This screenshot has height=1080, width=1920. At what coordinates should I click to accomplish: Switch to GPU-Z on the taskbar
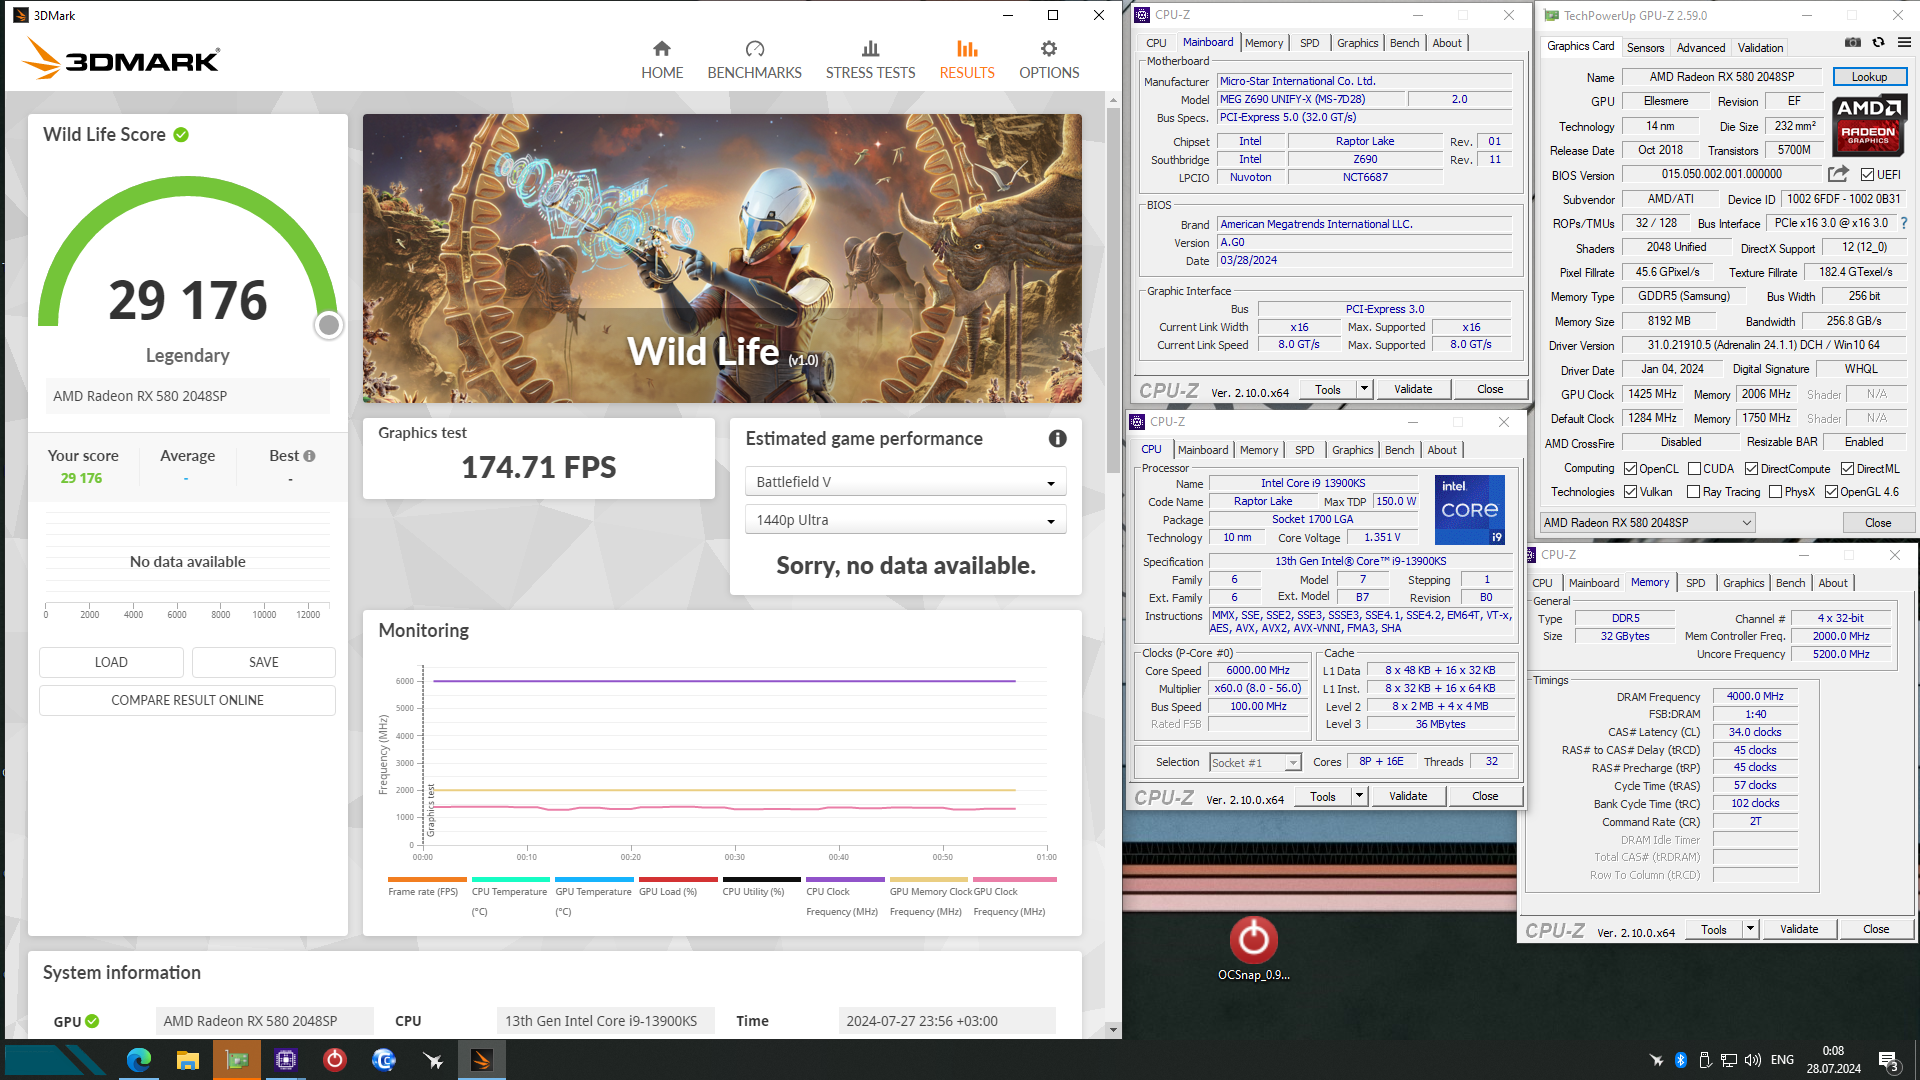click(x=237, y=1060)
